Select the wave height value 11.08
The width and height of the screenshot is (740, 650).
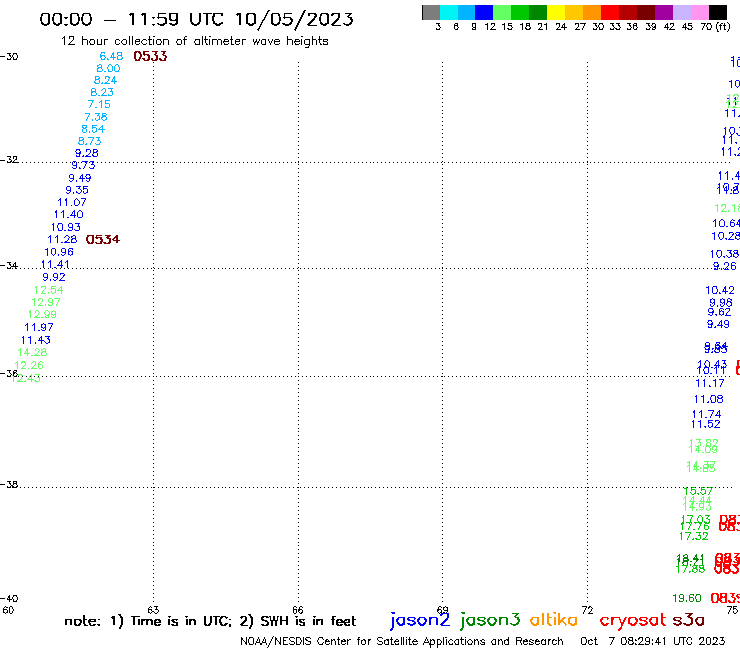coord(708,399)
